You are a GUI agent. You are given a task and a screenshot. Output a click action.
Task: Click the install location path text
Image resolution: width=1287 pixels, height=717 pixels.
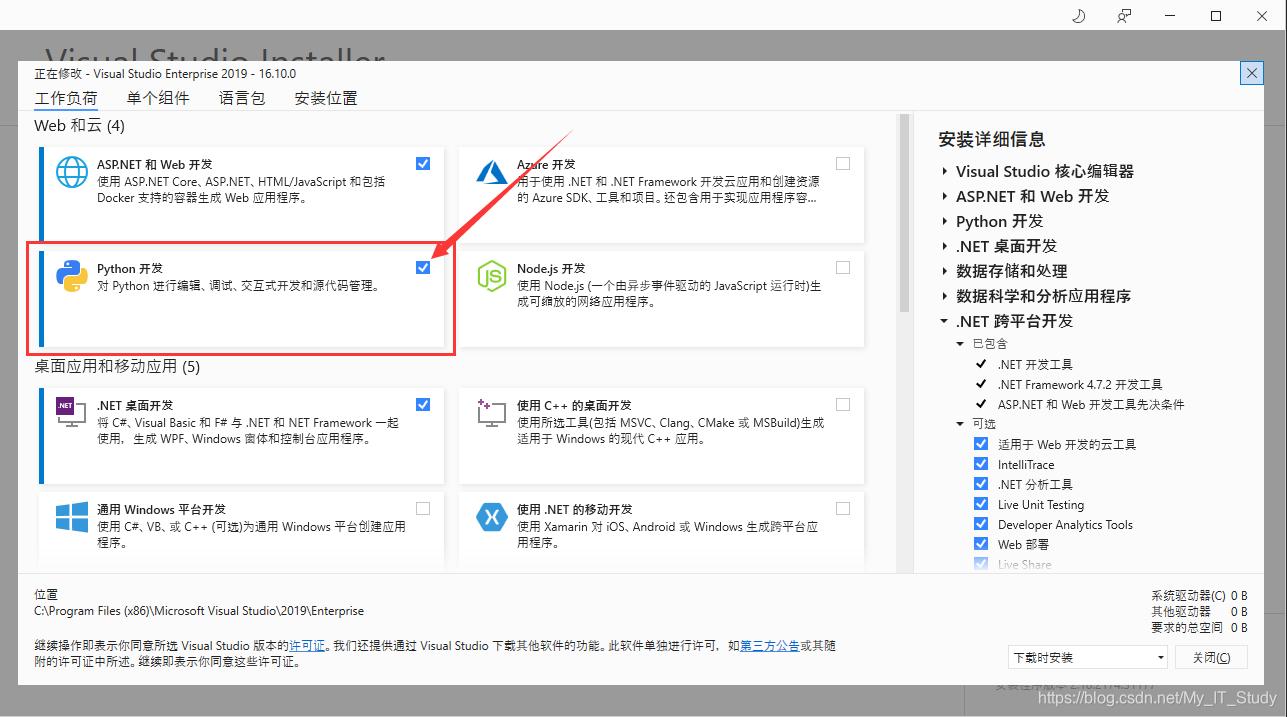(x=199, y=611)
